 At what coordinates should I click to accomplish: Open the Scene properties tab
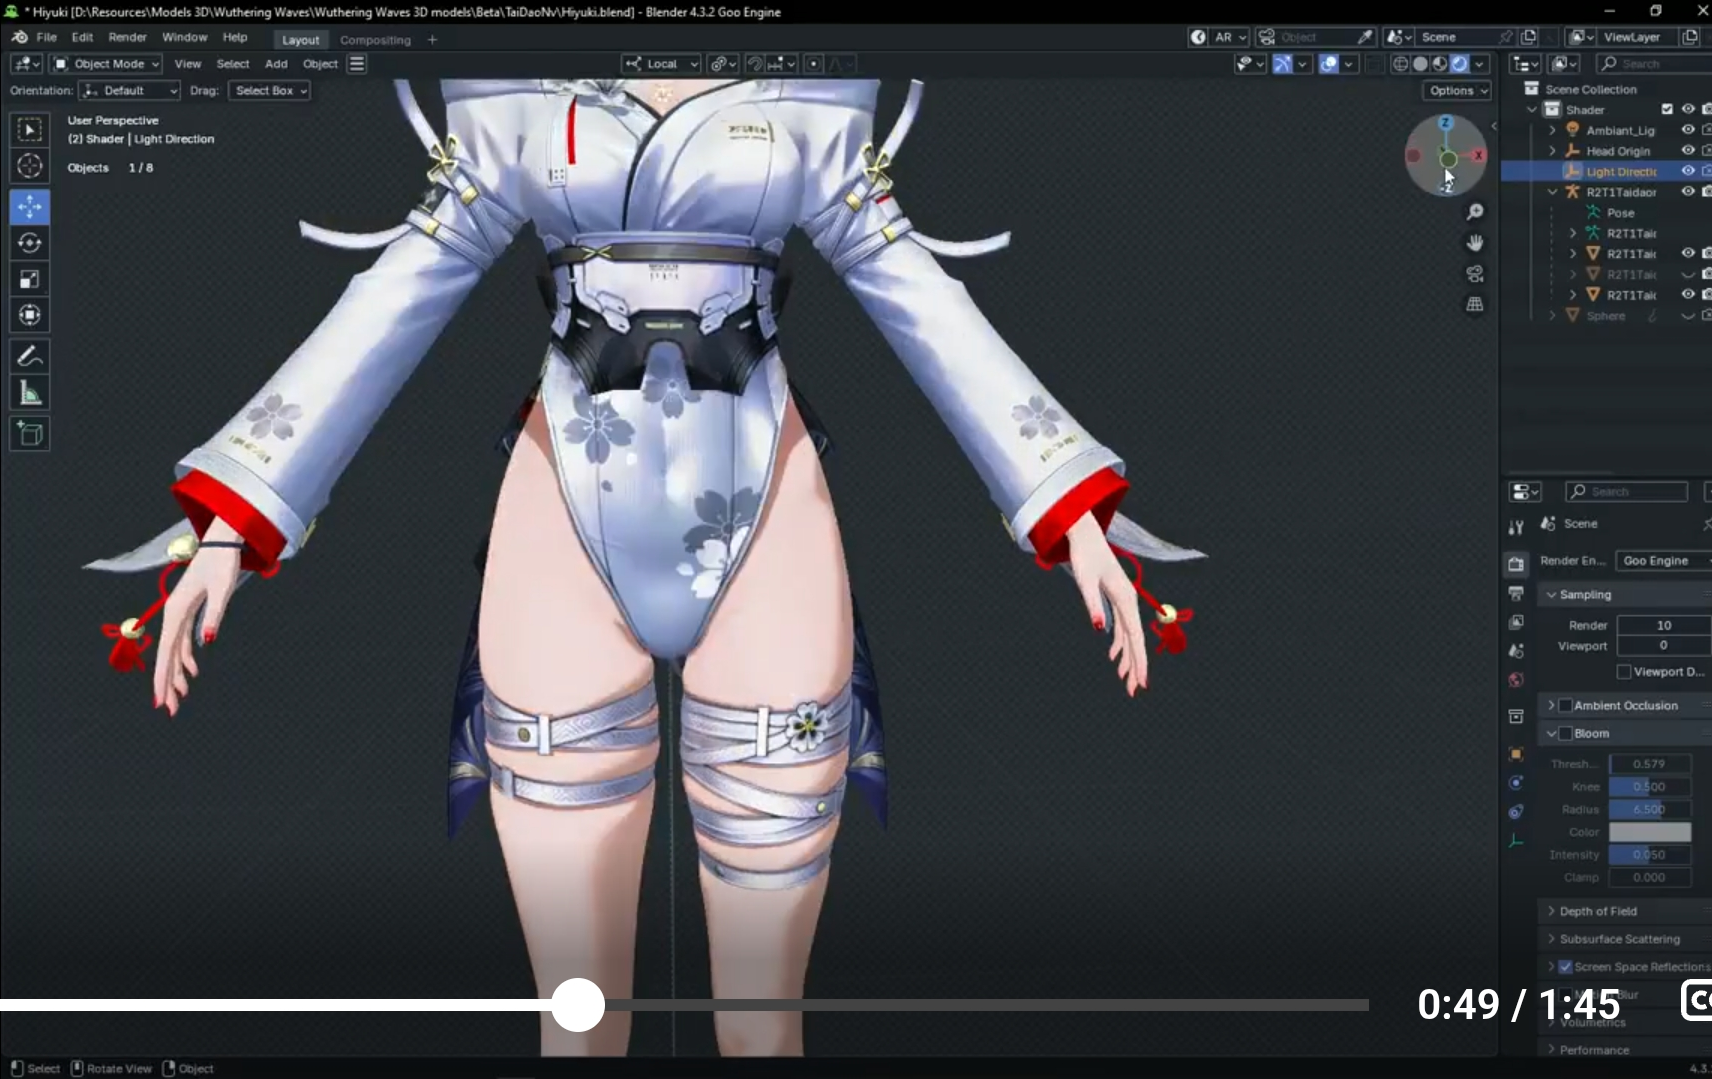pos(1516,651)
